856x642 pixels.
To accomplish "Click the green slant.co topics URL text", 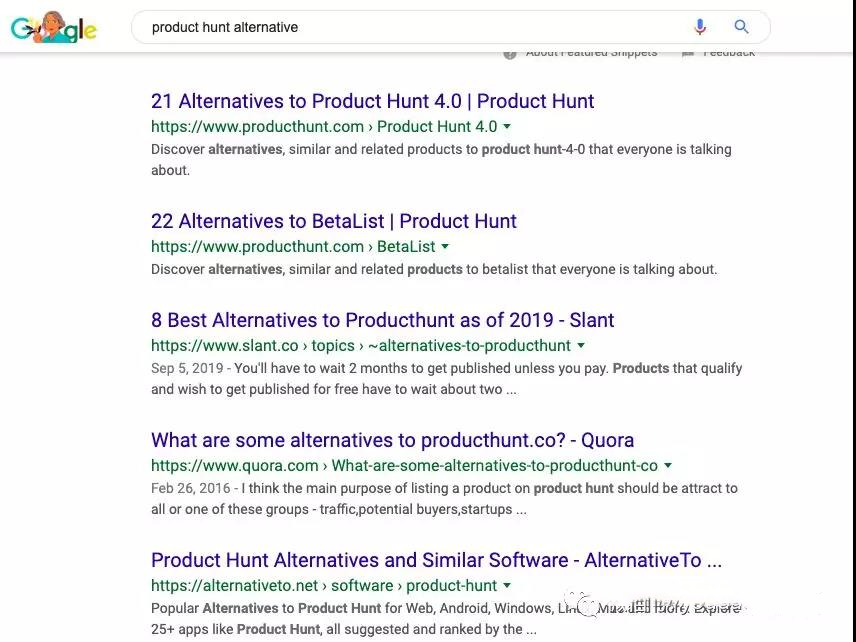I will tap(361, 346).
